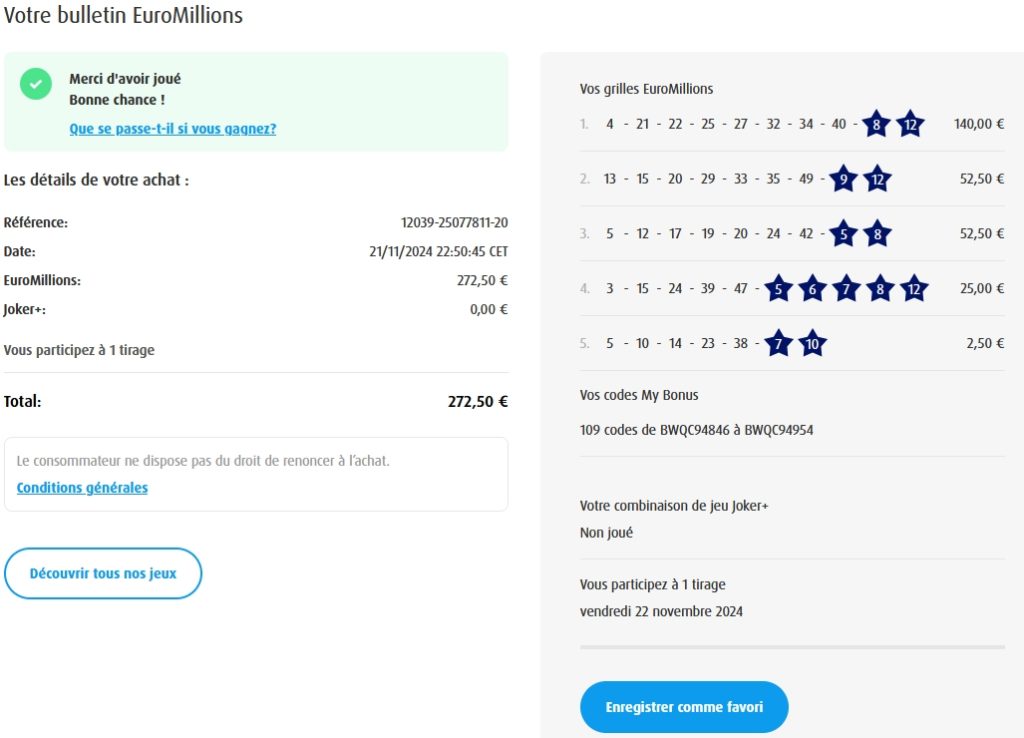
Task: Click star number 7 in grid 4
Action: [846, 289]
